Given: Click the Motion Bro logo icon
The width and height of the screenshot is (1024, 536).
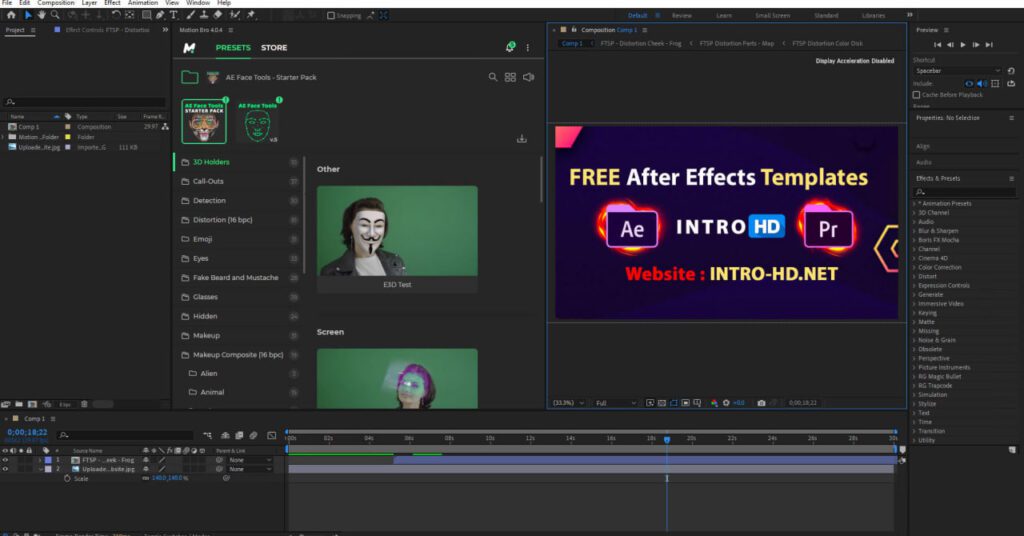Looking at the screenshot, I should [189, 48].
